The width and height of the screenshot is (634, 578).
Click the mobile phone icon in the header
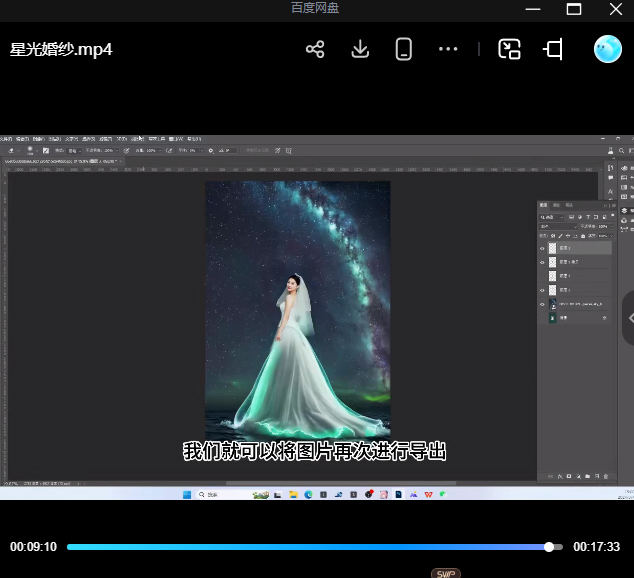404,49
